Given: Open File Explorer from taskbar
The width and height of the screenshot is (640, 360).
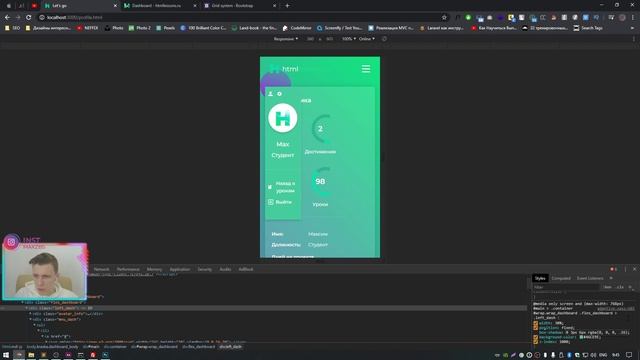Looking at the screenshot, I should [31, 355].
